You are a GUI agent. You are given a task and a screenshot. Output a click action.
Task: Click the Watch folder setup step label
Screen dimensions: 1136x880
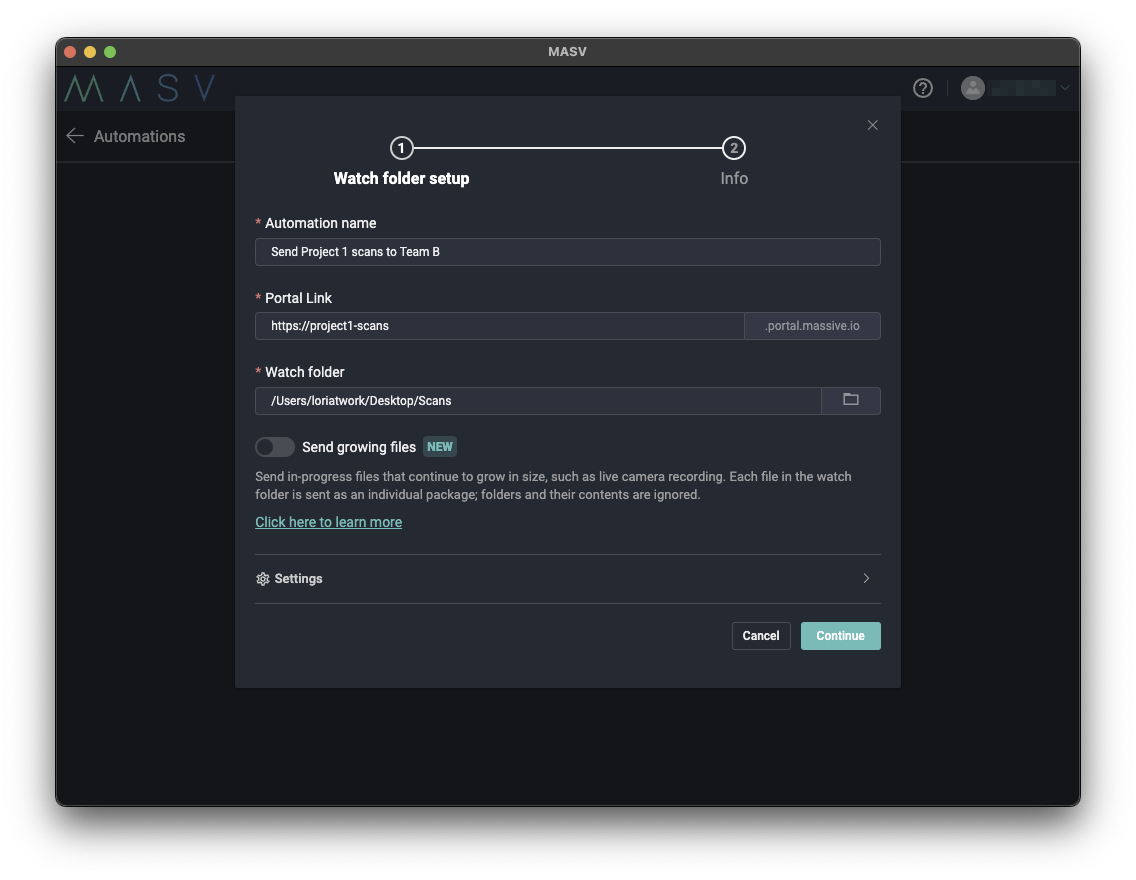[x=401, y=178]
